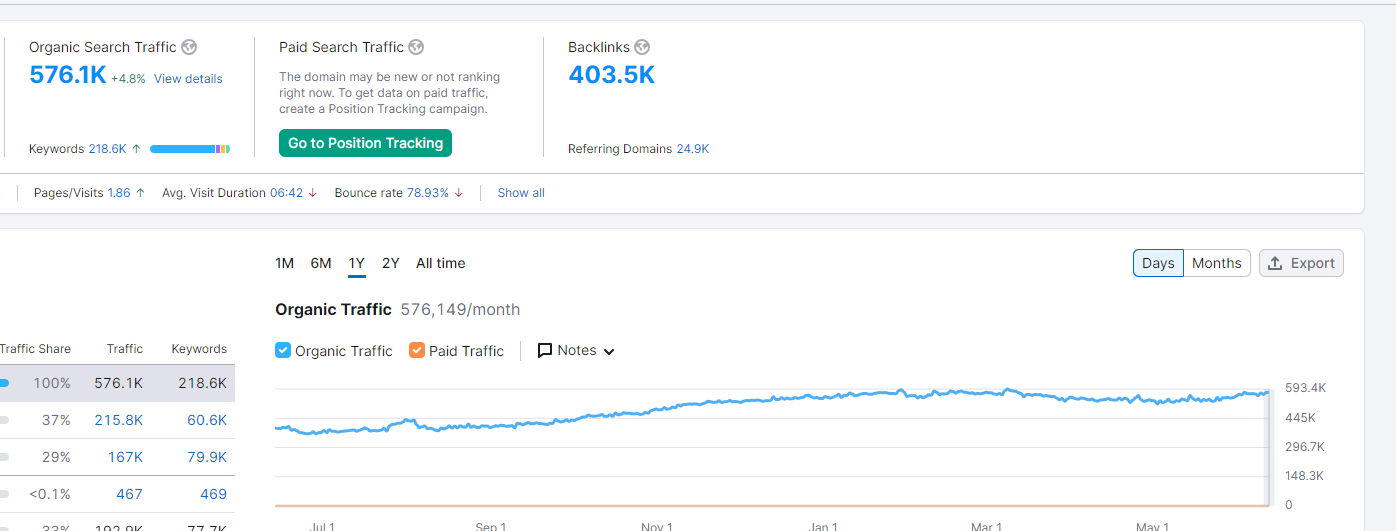The width and height of the screenshot is (1396, 531).
Task: Click up arrow next to Keywords 218.6K
Action: coord(136,149)
